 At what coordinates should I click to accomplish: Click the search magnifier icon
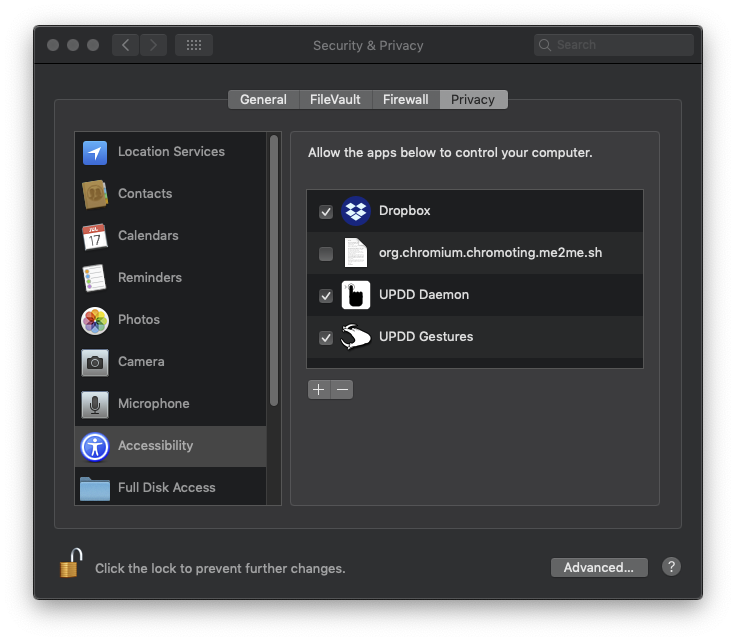coord(544,45)
